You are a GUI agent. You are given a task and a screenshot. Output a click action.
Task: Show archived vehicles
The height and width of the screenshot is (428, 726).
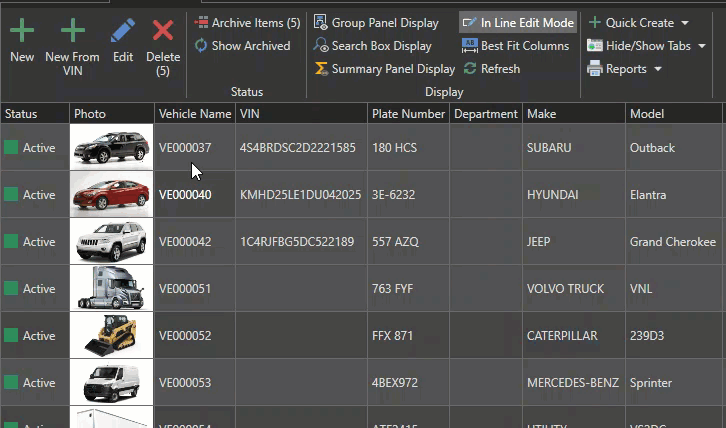242,46
